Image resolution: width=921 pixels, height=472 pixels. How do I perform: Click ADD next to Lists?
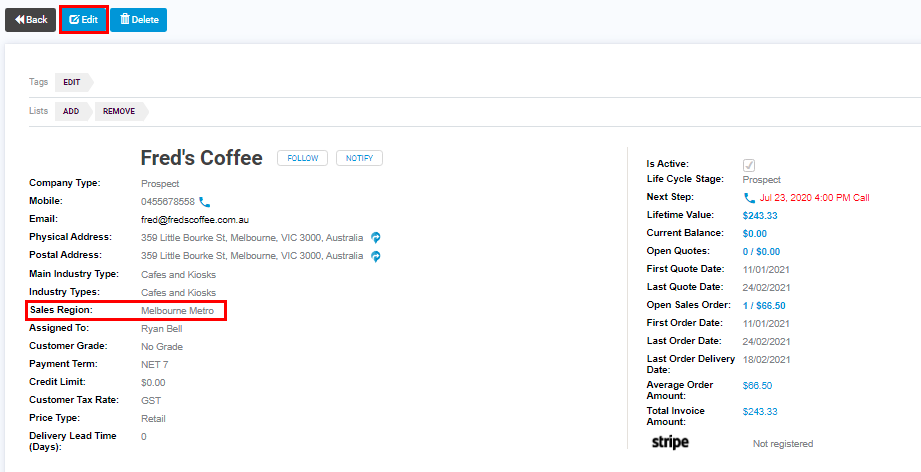71,111
